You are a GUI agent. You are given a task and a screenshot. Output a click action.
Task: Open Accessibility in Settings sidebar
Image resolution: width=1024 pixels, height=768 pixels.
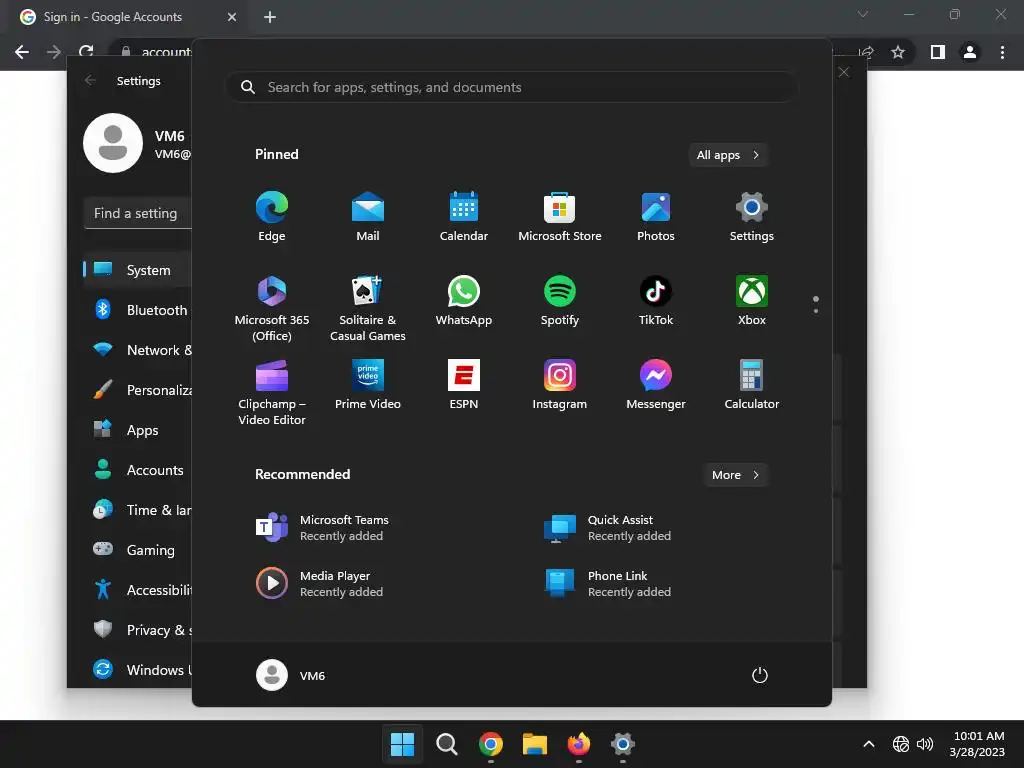point(137,590)
